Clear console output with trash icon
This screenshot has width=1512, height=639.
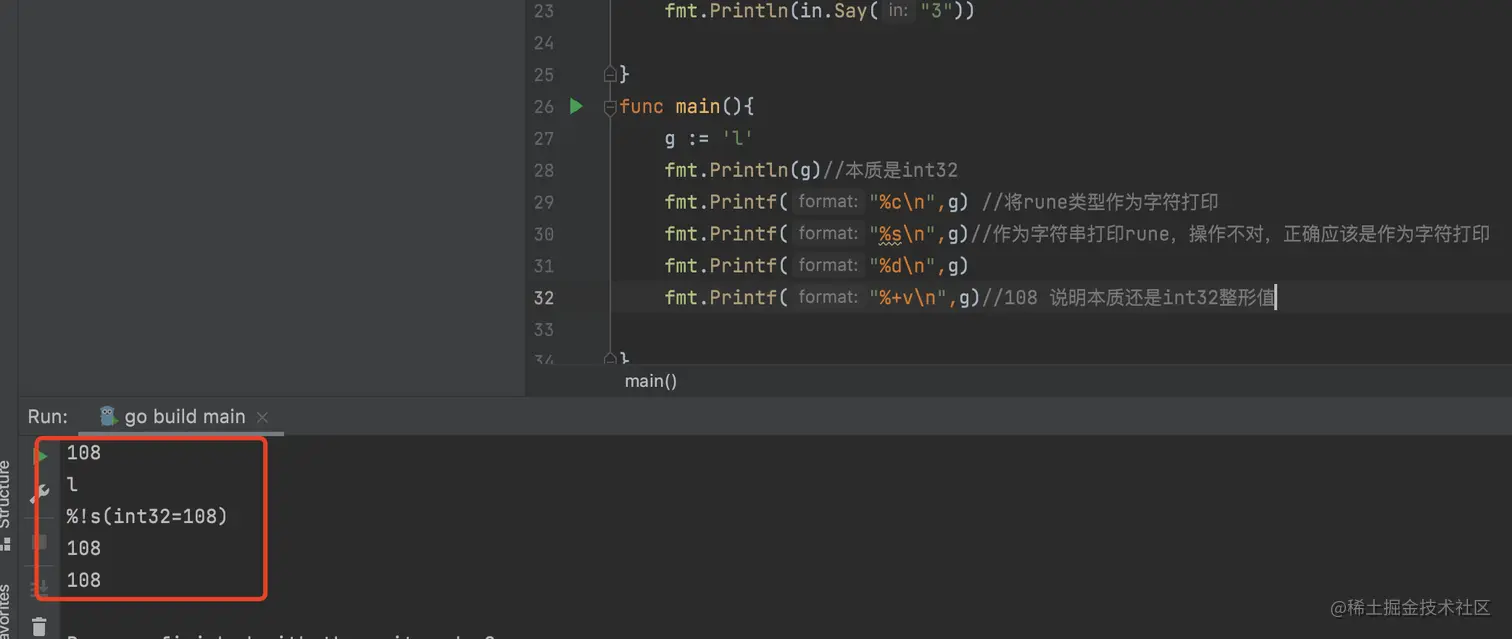point(39,628)
